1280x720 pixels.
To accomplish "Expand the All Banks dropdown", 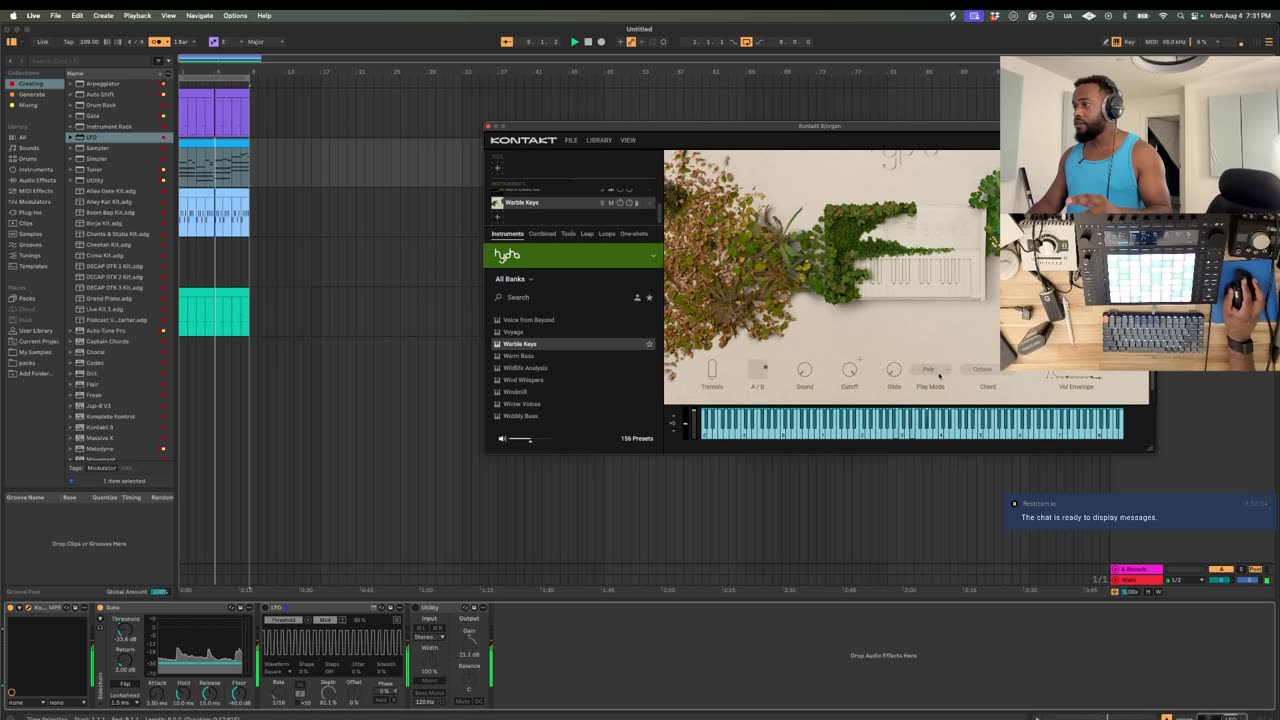I will click(514, 279).
